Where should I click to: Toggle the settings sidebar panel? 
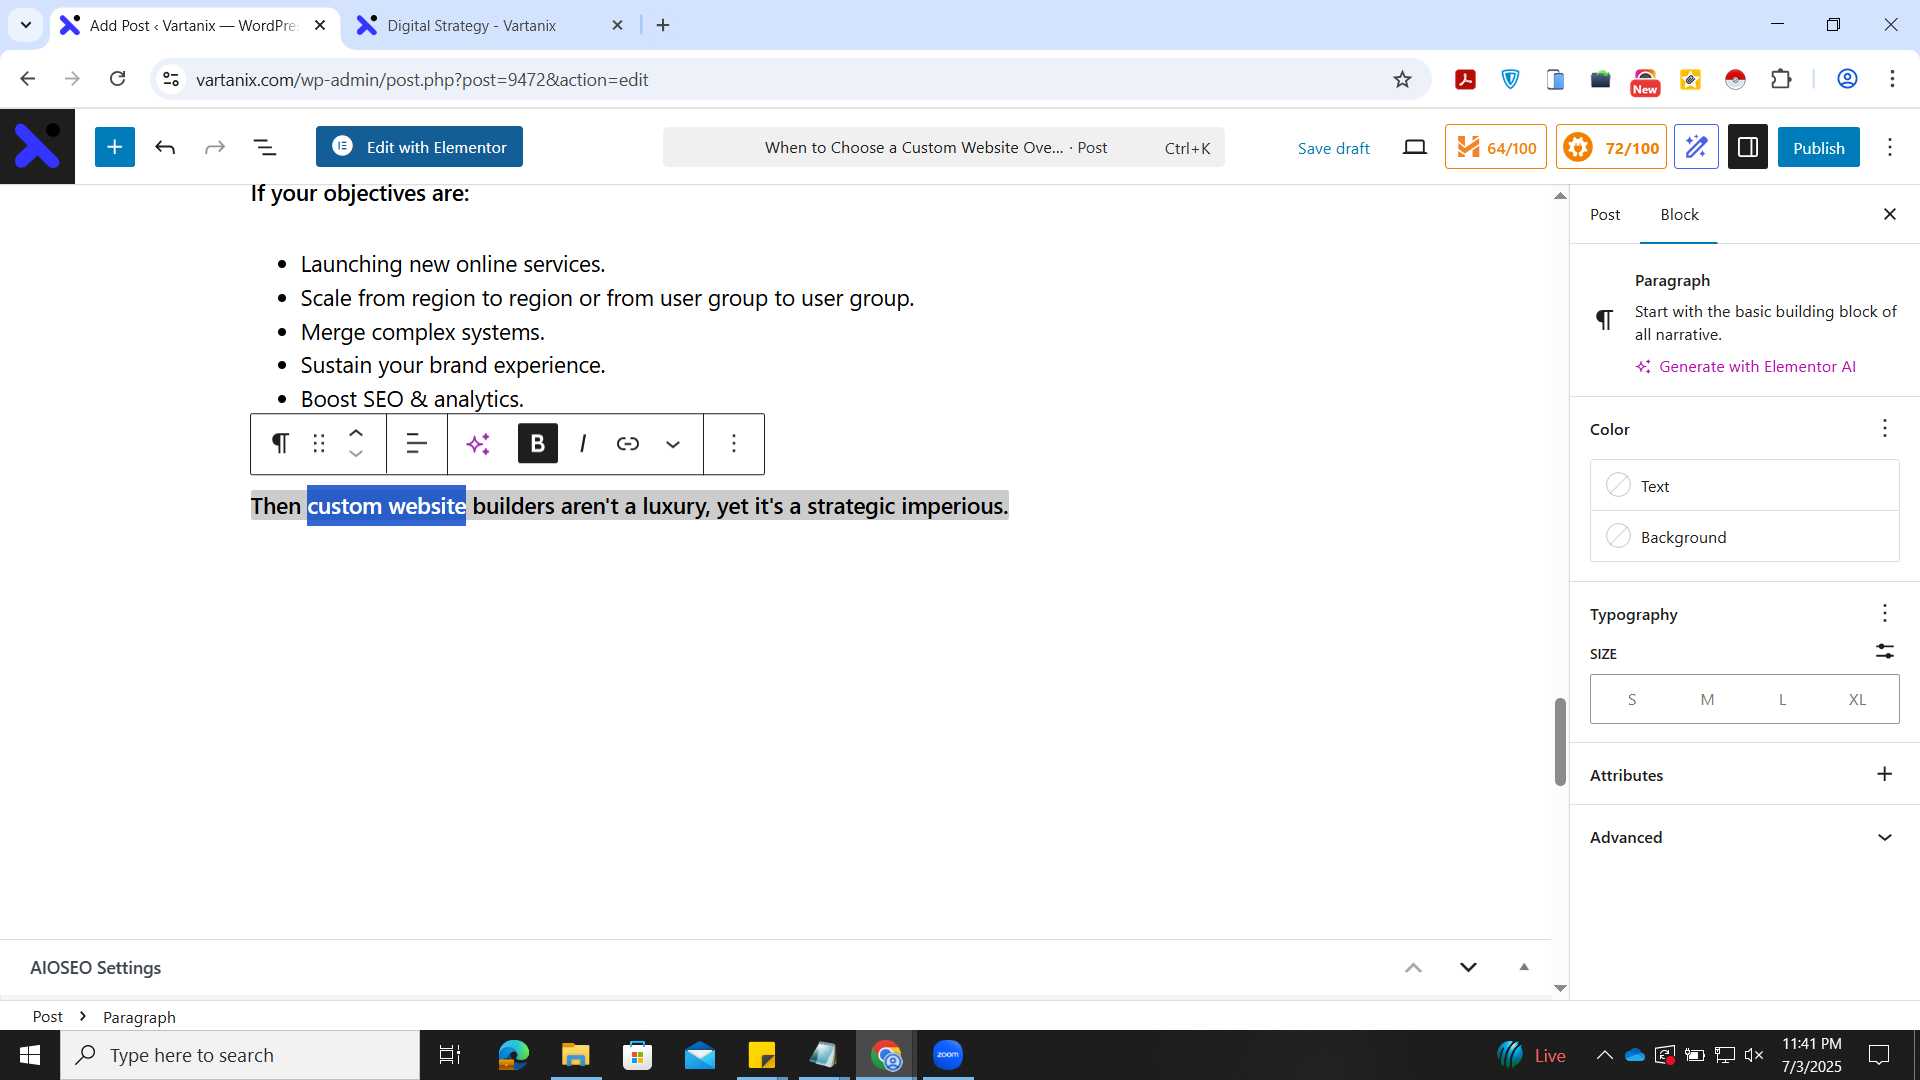tap(1748, 147)
